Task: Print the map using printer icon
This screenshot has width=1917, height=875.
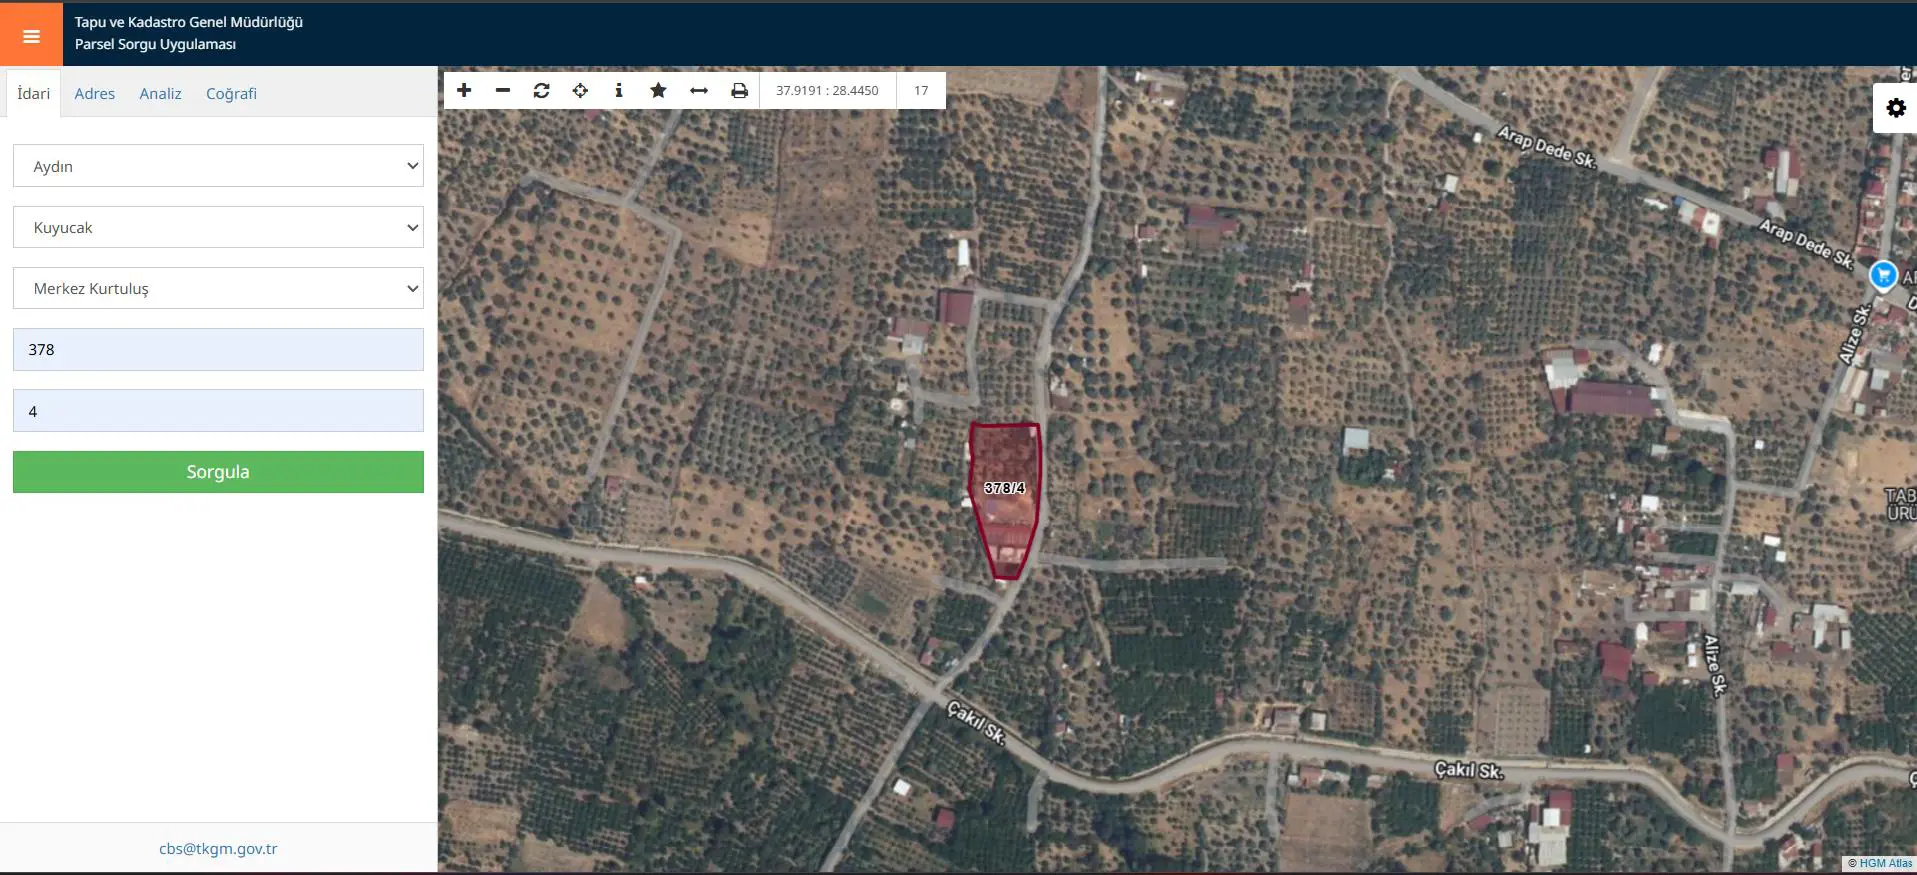Action: (x=739, y=90)
